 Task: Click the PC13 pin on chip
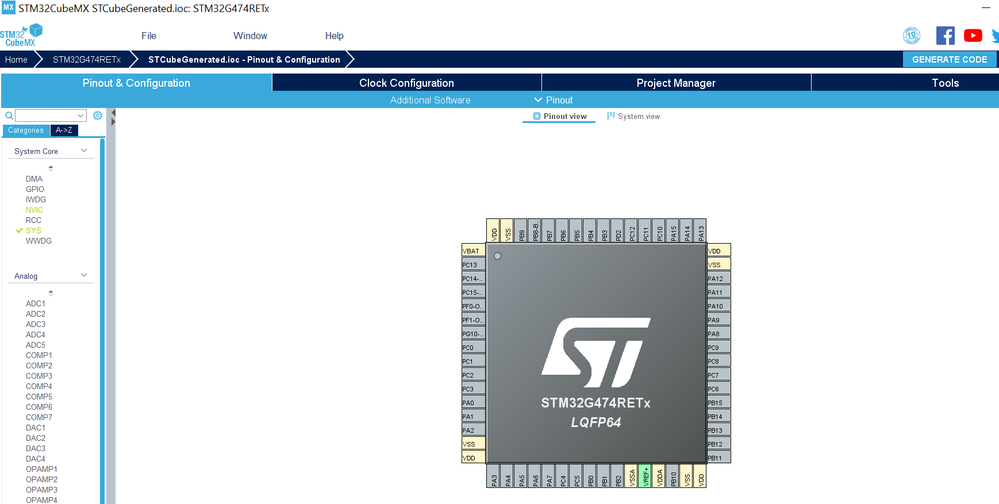point(473,264)
